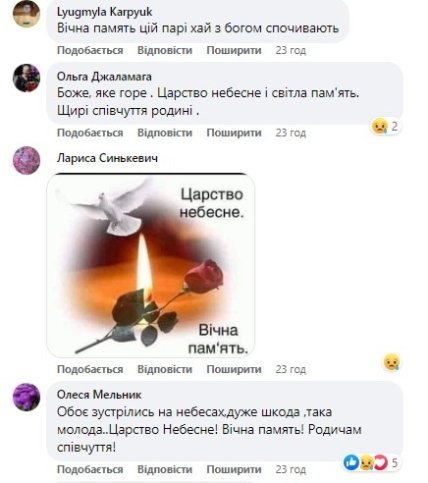428x483 pixels.
Task: Open Ольга Джаламага's profile name link
Action: 104,77
